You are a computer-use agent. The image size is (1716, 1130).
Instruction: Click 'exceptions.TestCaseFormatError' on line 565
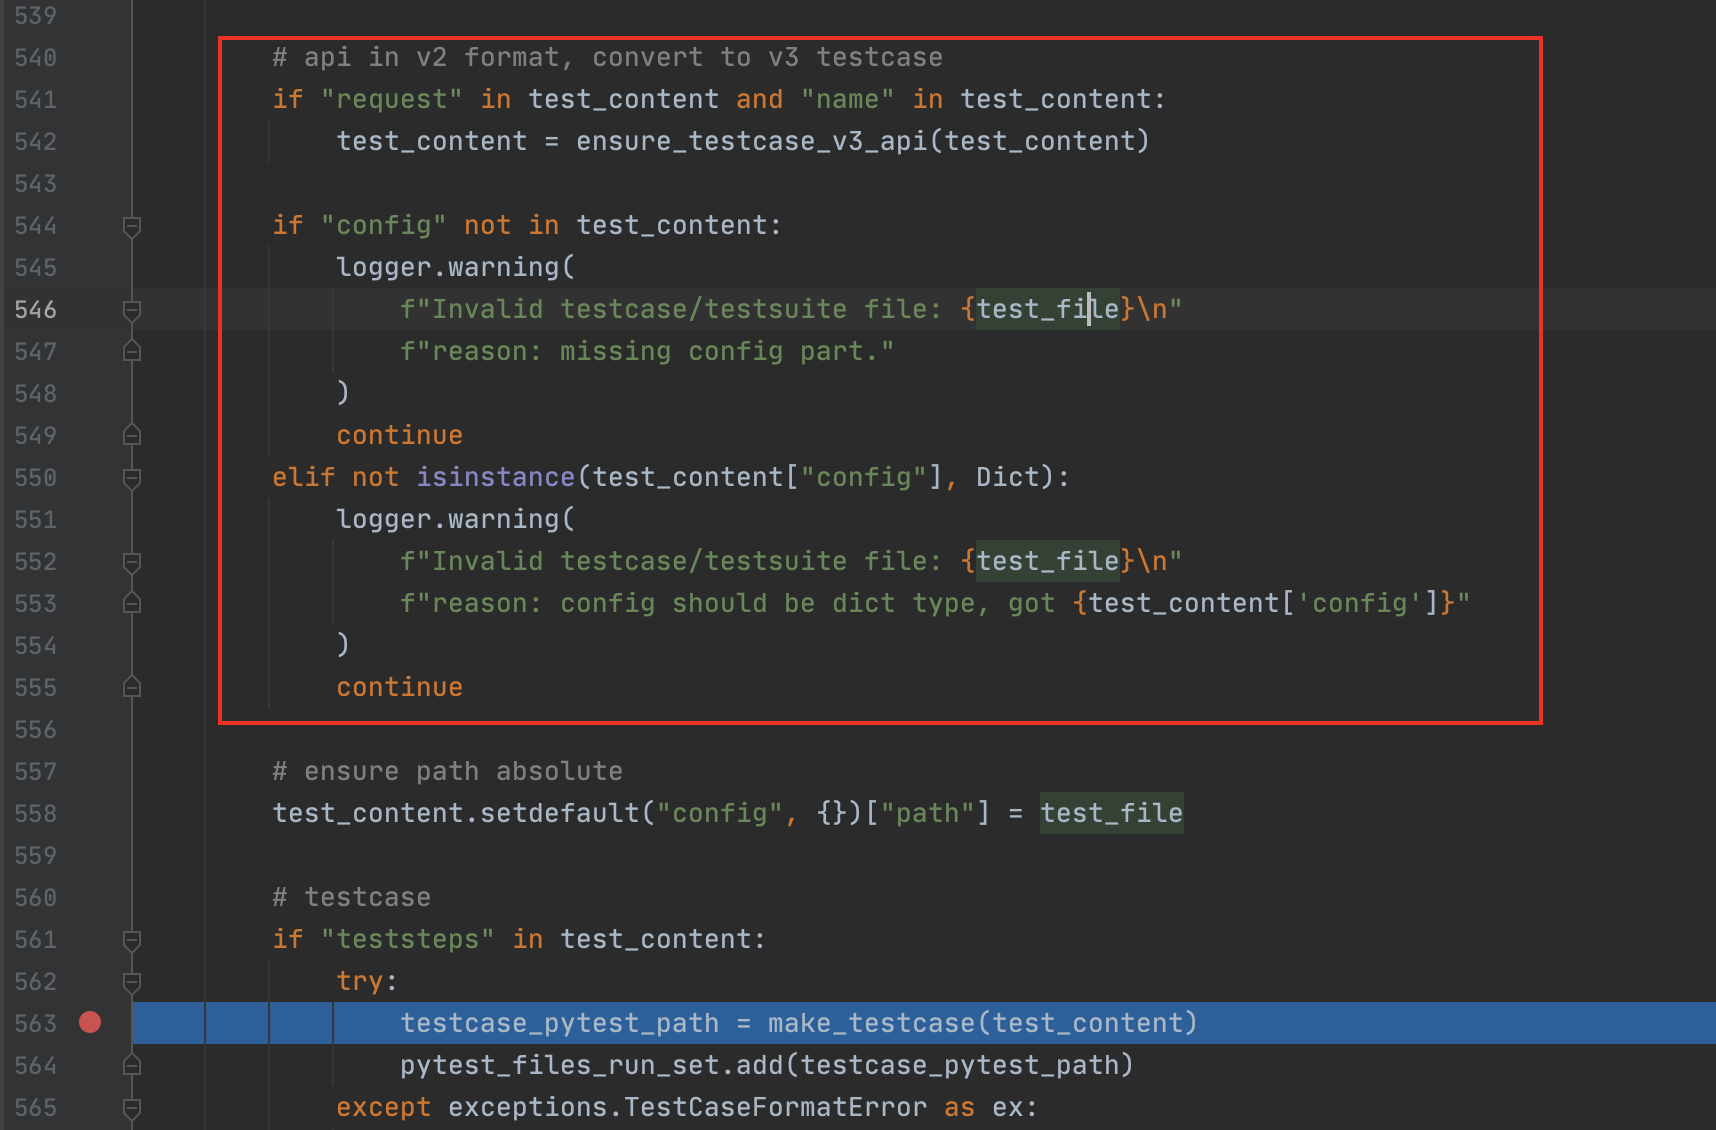[688, 1107]
